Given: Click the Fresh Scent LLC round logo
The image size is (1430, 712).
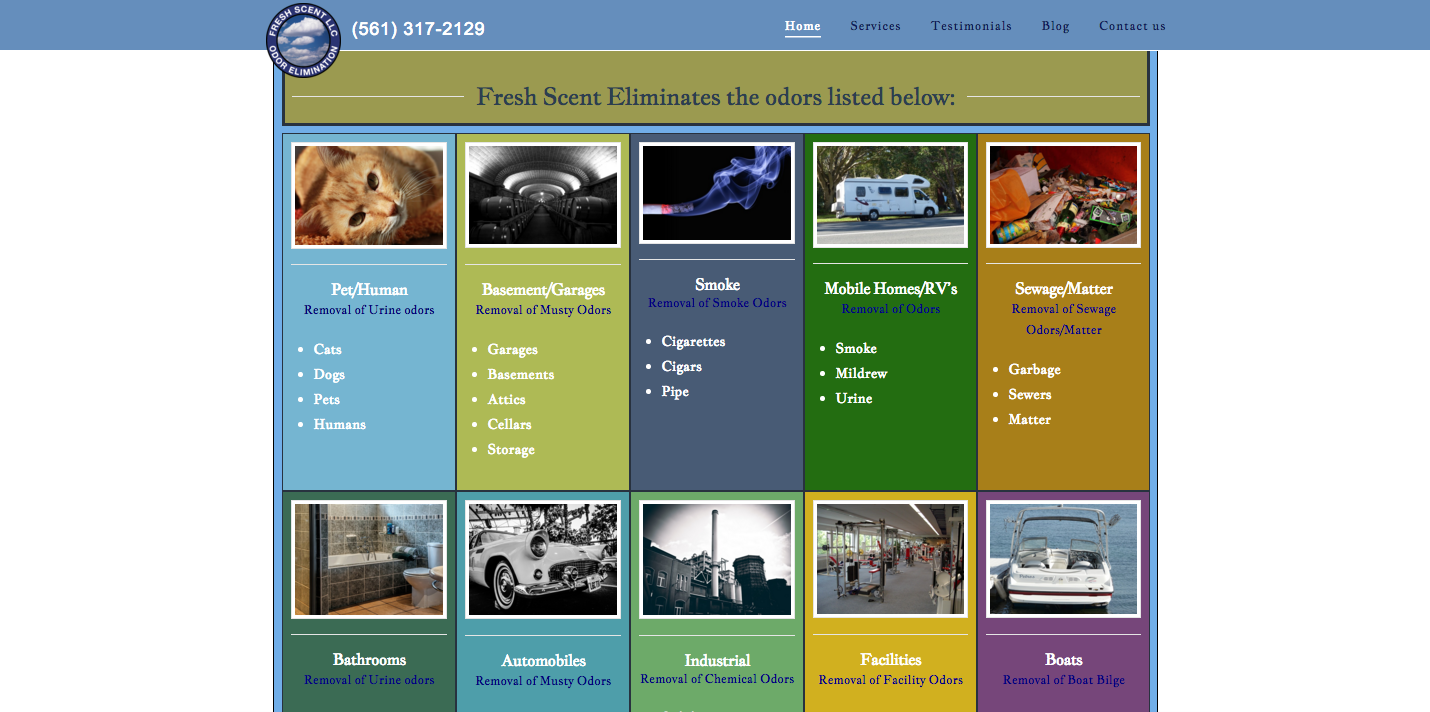Looking at the screenshot, I should point(304,40).
